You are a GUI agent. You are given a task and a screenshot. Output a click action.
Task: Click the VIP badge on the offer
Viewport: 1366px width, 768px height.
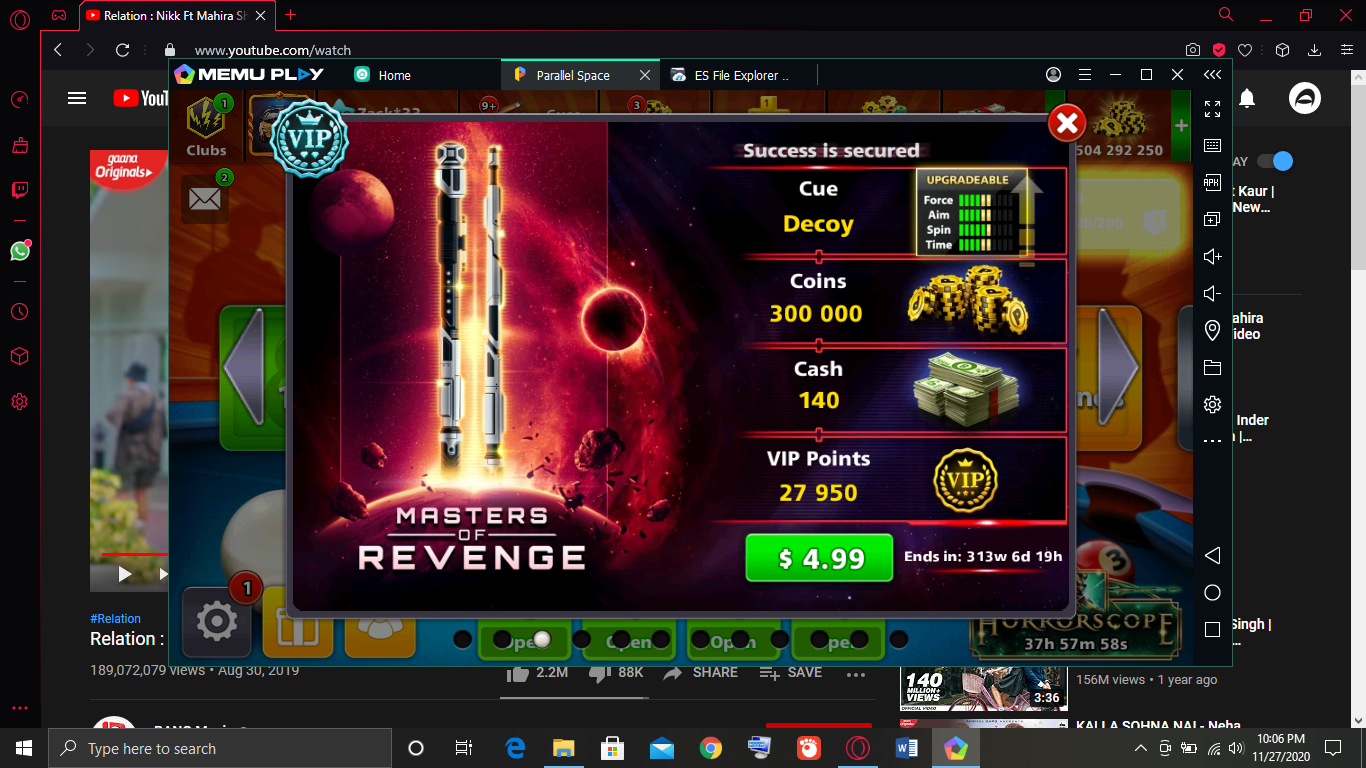coord(309,138)
